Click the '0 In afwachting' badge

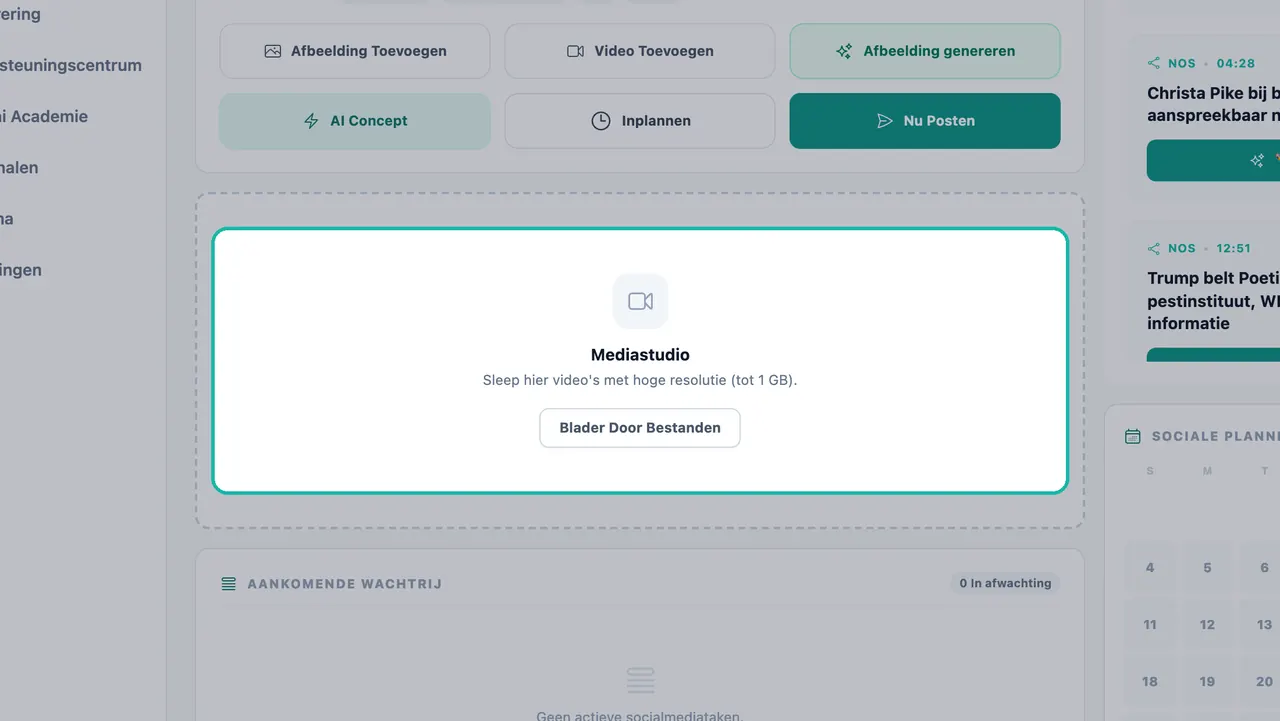pyautogui.click(x=1005, y=583)
